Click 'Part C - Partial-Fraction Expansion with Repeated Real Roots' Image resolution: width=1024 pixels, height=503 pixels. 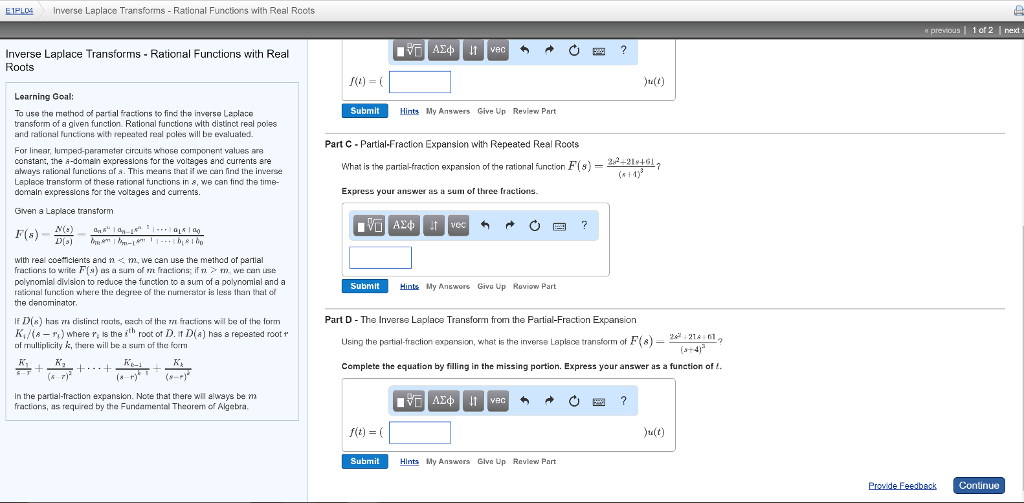tap(451, 144)
